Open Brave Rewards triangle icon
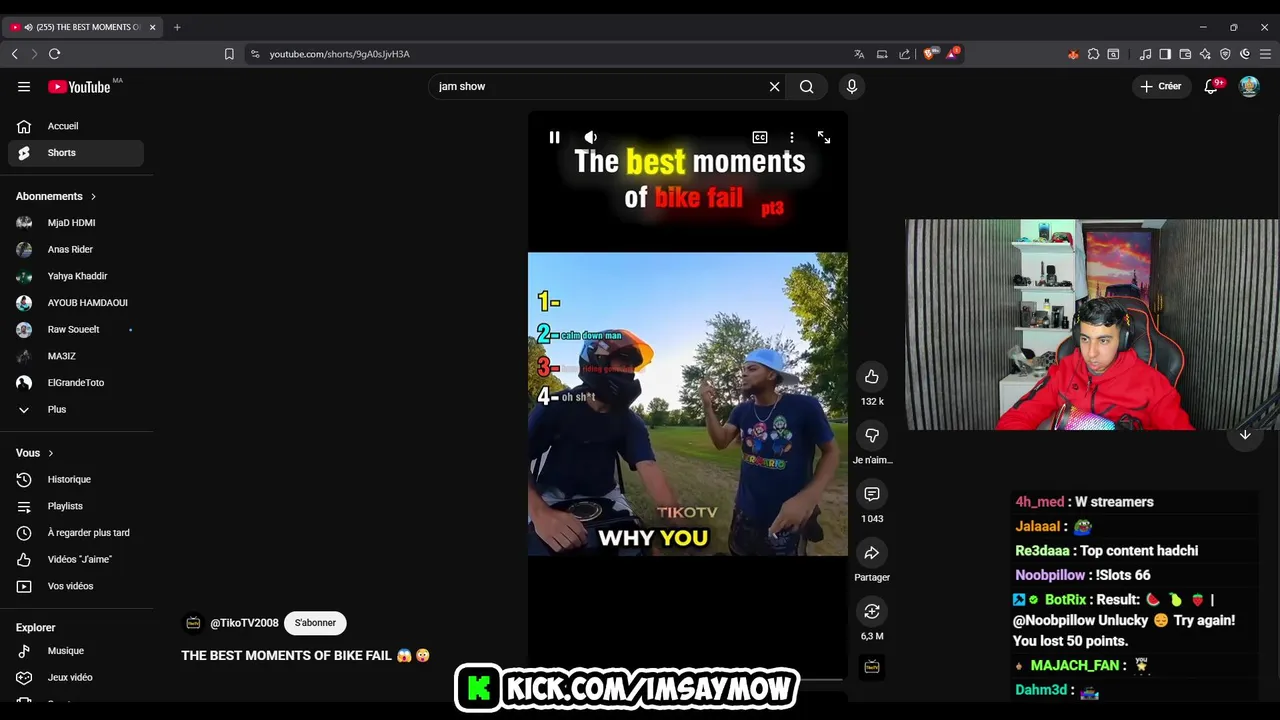This screenshot has height=720, width=1280. [x=952, y=54]
